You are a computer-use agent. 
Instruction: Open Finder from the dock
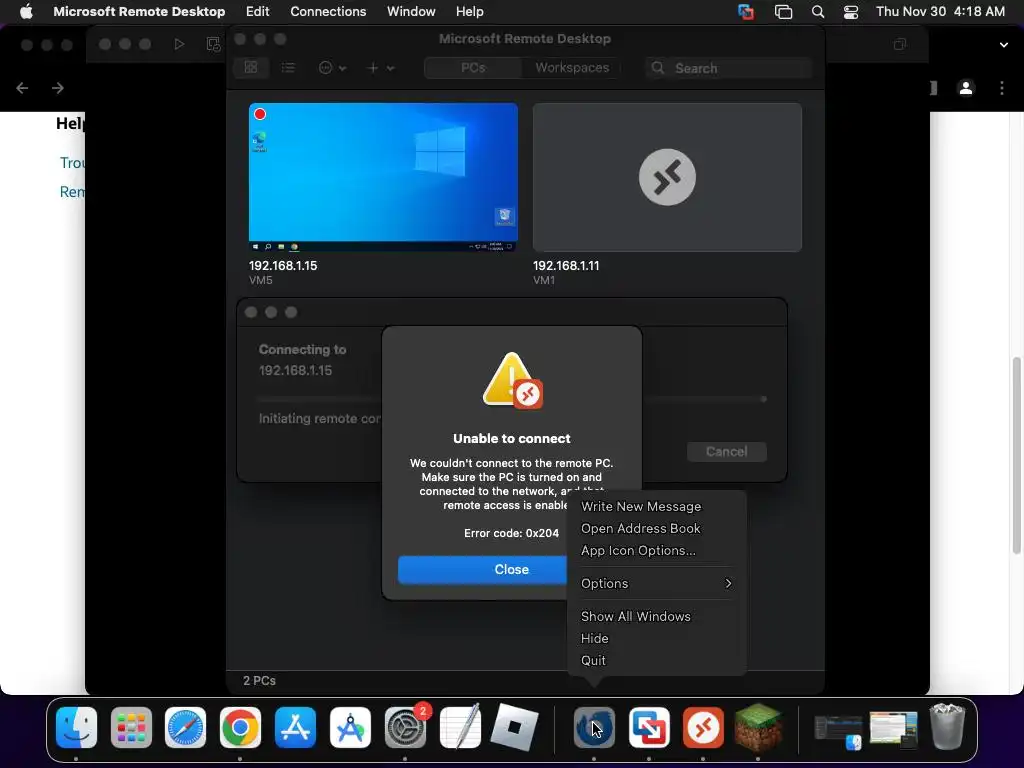(x=76, y=727)
